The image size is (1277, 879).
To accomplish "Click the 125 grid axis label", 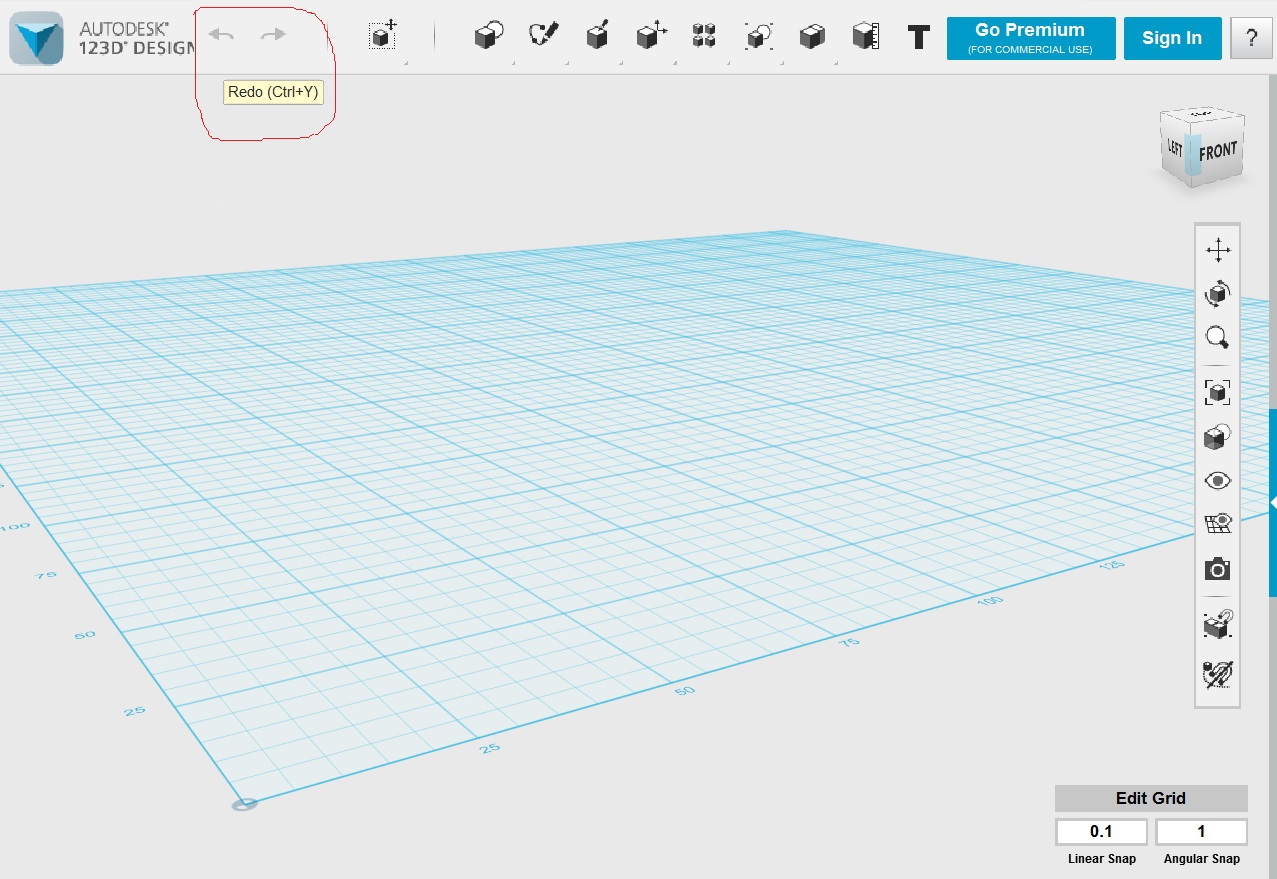I will point(1111,565).
